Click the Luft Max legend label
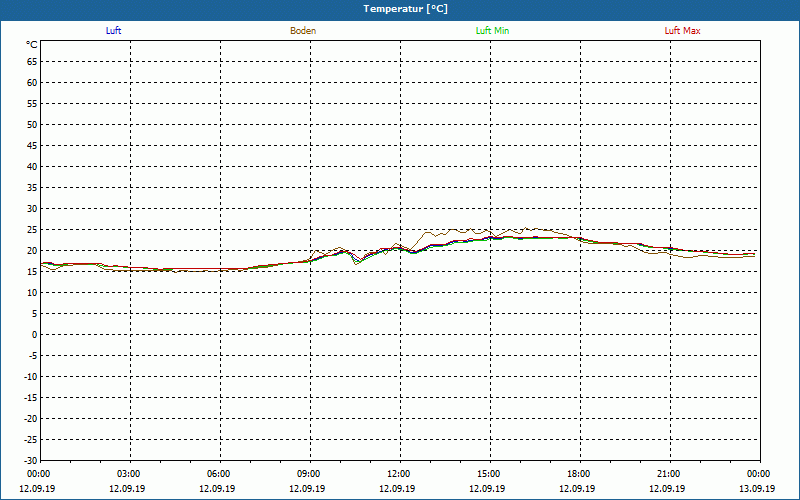Viewport: 800px width, 500px height. 682,31
